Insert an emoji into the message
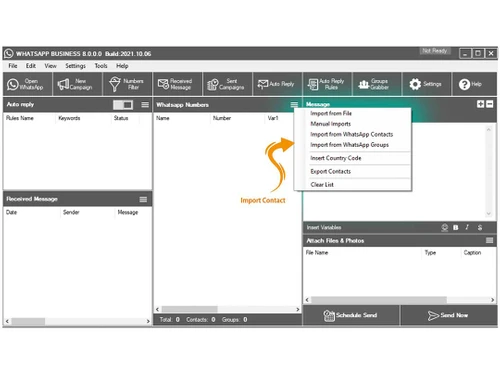 pos(444,228)
